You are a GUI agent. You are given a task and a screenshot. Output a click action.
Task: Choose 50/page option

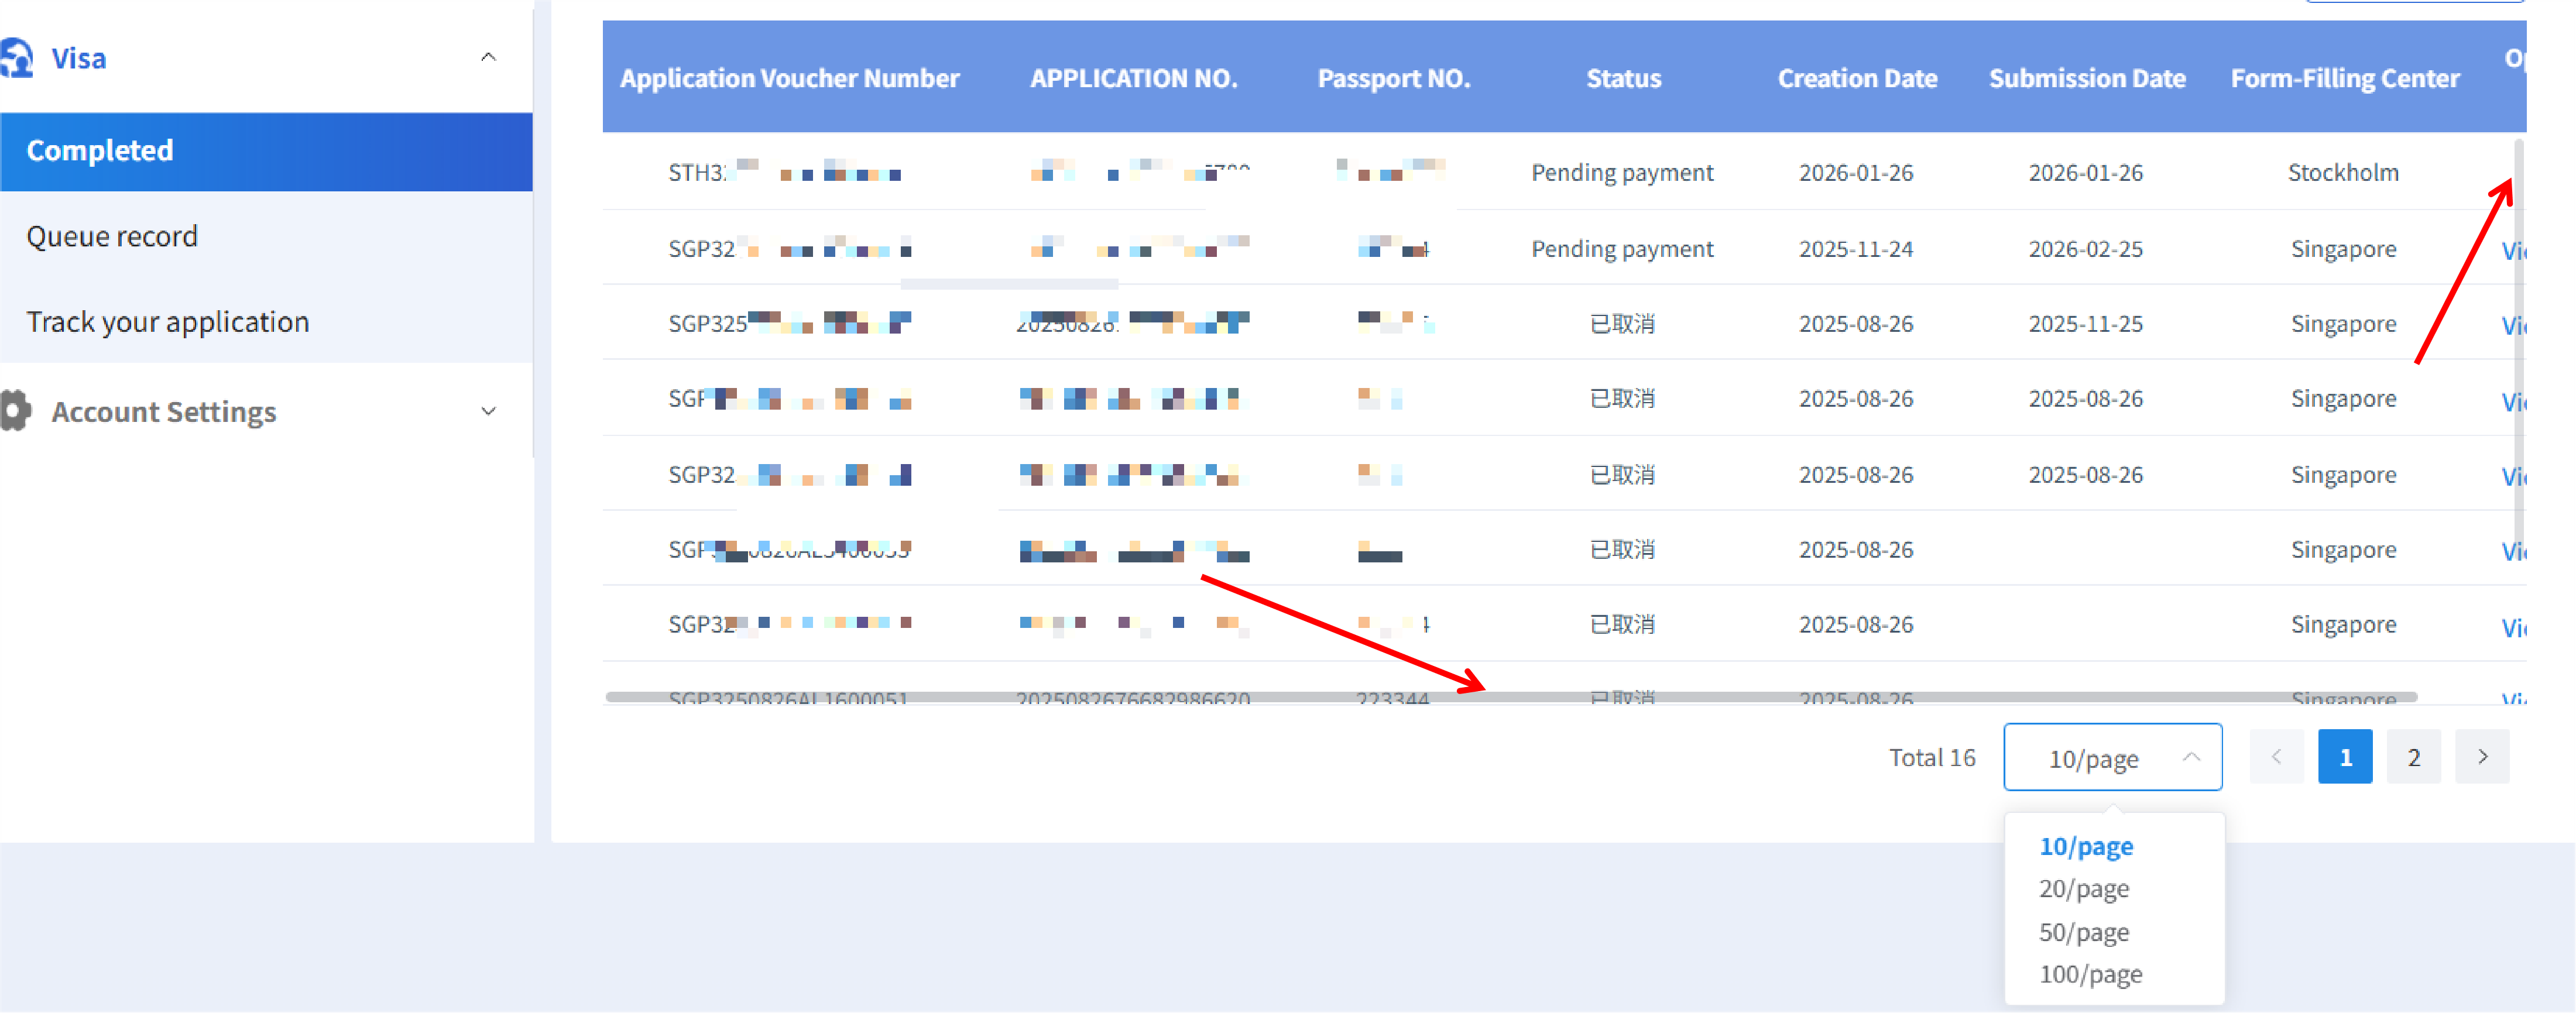2084,932
